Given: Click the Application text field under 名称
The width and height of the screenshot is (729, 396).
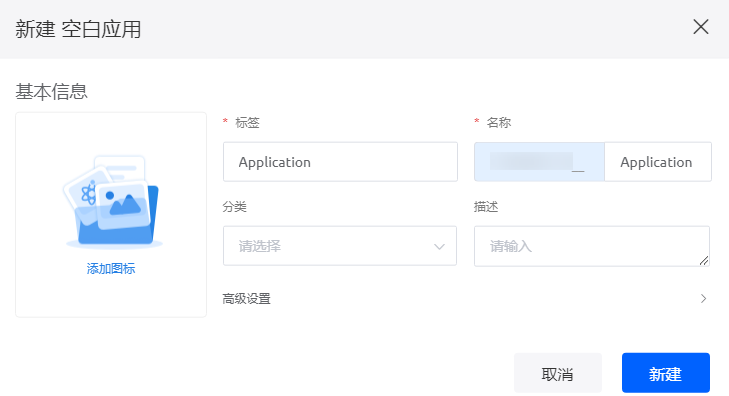Looking at the screenshot, I should click(658, 162).
